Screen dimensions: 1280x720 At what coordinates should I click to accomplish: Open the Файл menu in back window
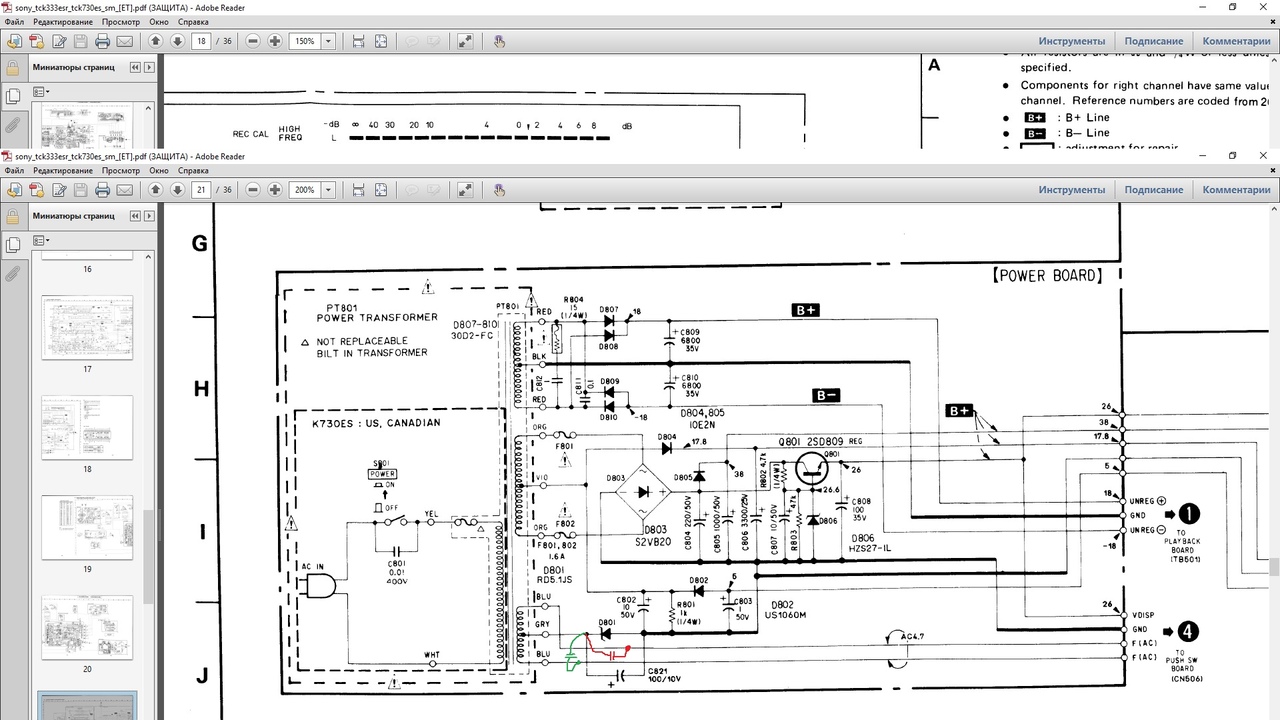(x=14, y=21)
